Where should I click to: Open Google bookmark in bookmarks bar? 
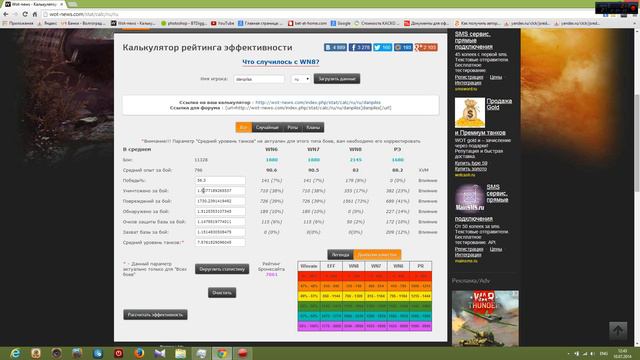[x=340, y=24]
